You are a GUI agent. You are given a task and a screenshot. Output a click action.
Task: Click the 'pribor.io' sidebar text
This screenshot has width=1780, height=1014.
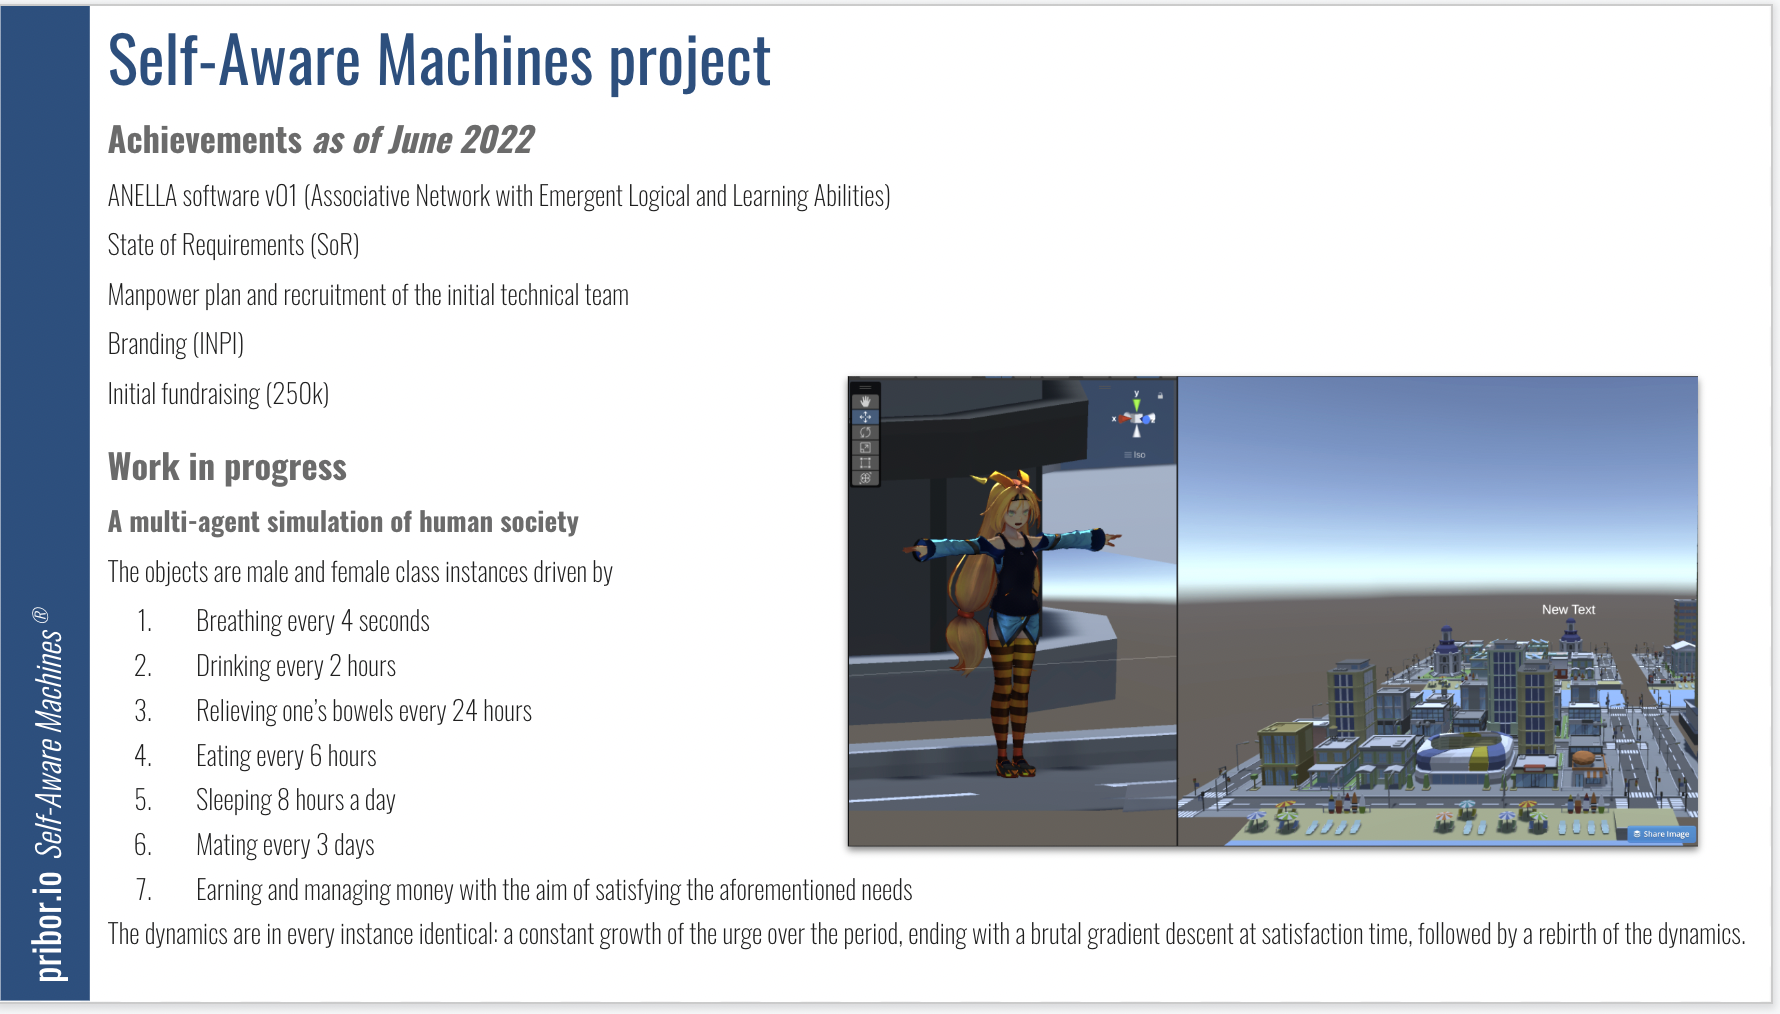49,925
